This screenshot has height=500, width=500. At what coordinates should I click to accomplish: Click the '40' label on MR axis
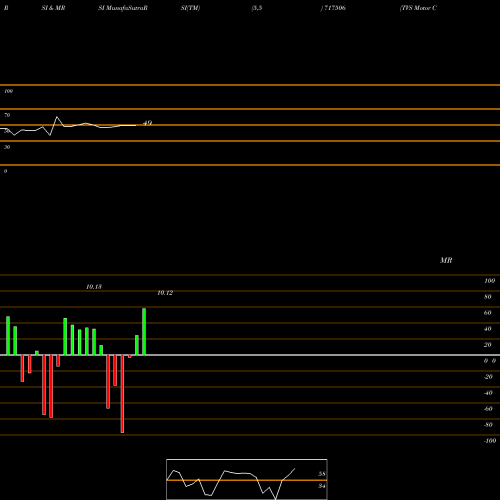coord(488,329)
